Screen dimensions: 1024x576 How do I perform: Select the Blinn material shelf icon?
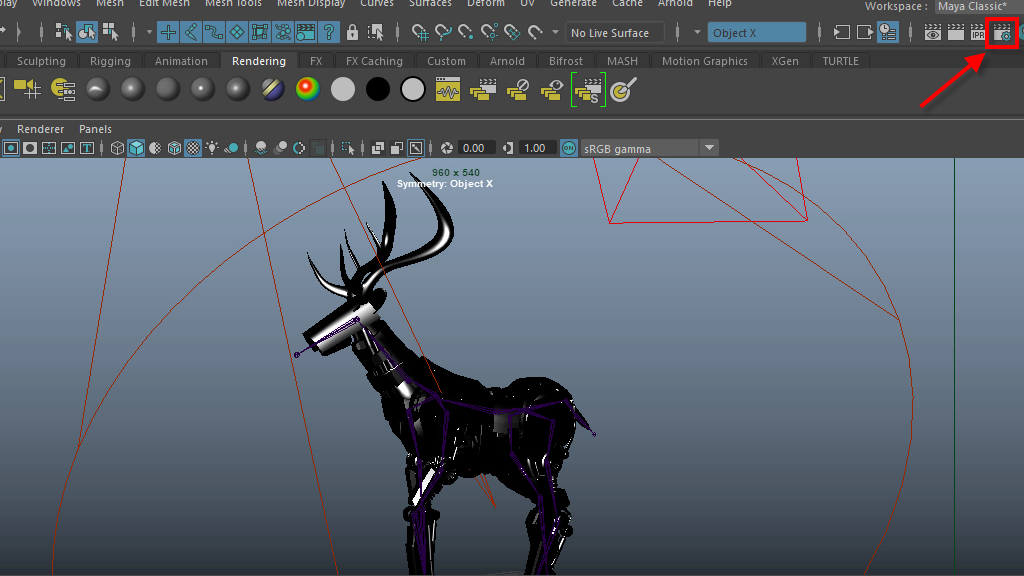(133, 89)
